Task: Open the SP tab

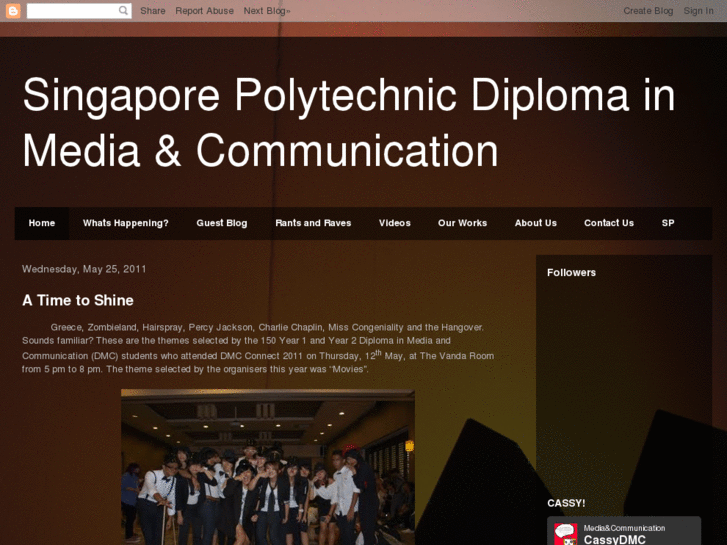Action: click(x=668, y=223)
